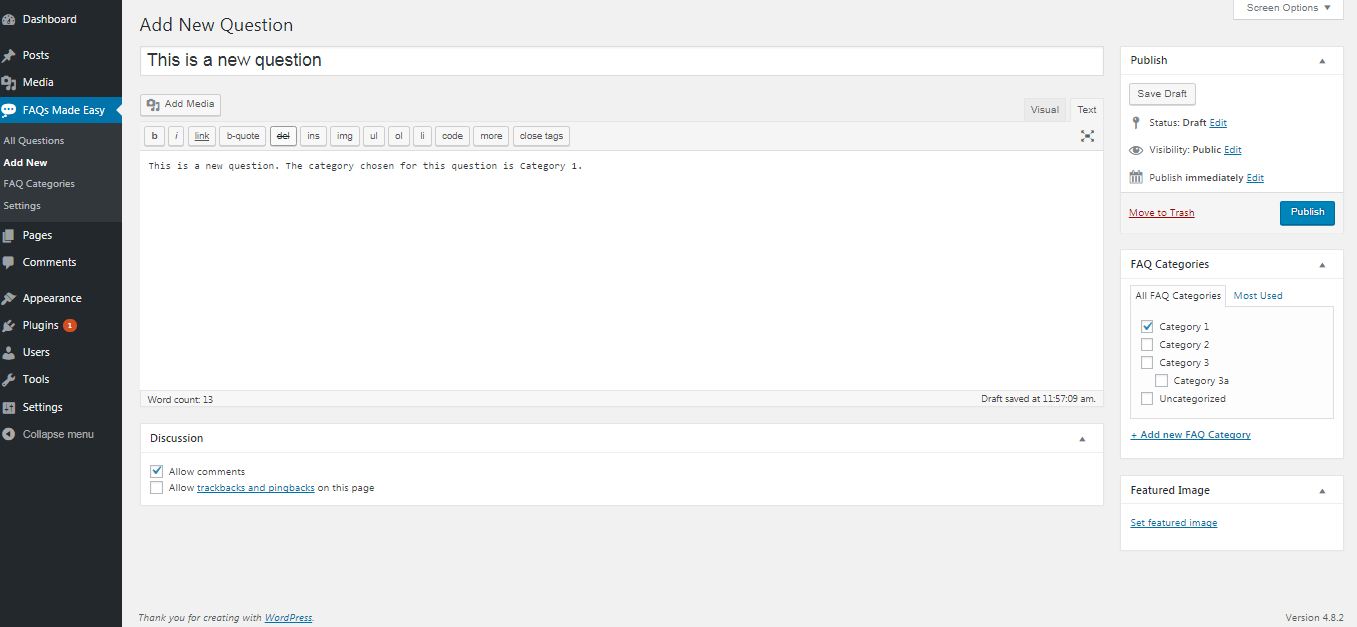This screenshot has width=1357, height=627.
Task: Check the Uncategorized checkbox
Action: pyautogui.click(x=1147, y=398)
